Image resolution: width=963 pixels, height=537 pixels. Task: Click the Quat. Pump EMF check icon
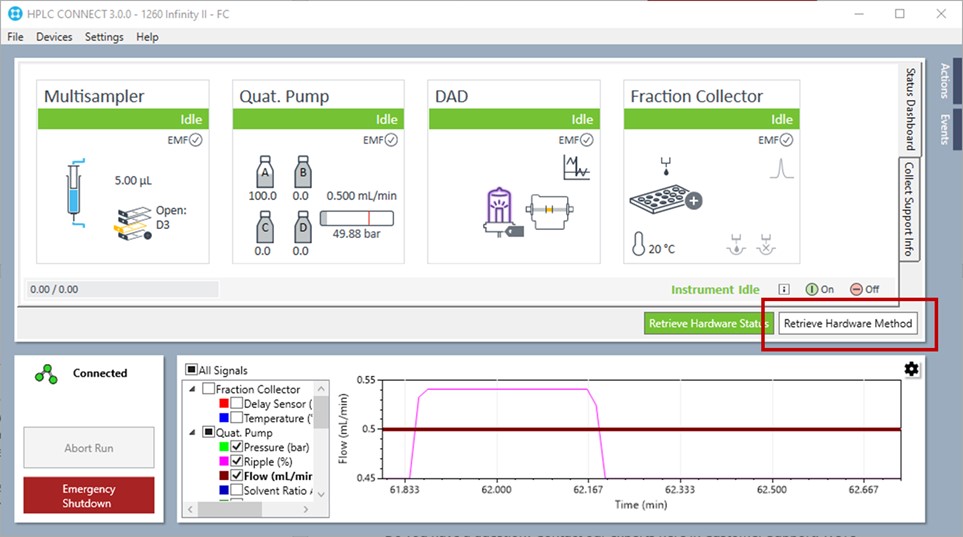[x=391, y=140]
